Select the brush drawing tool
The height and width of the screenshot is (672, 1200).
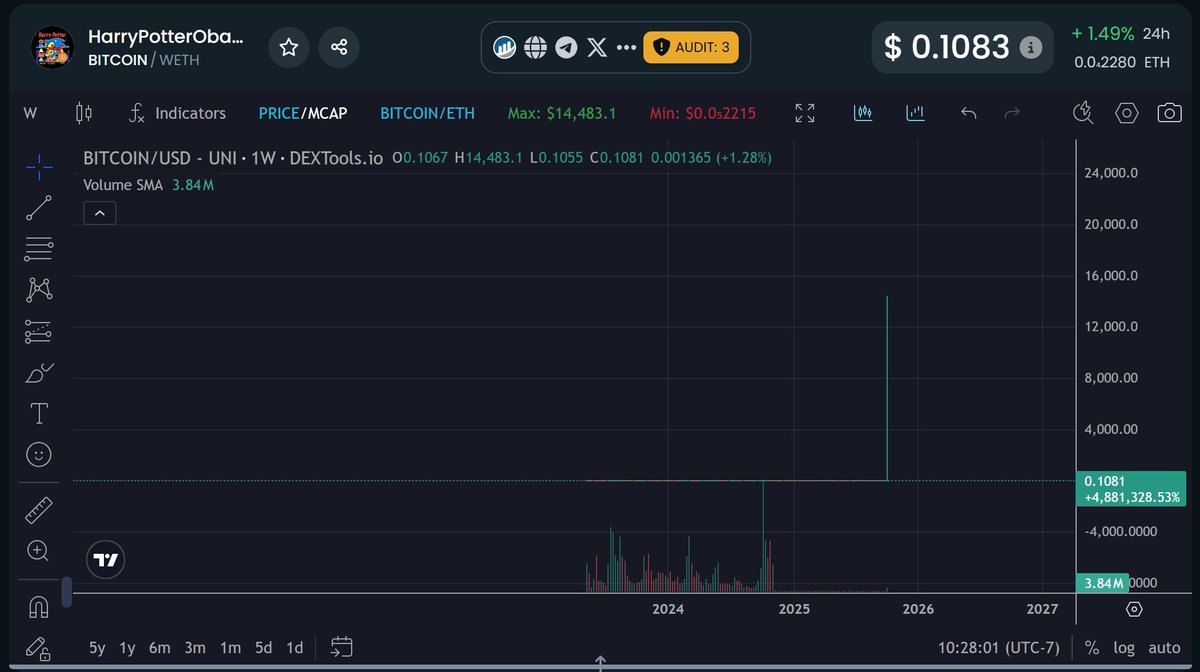click(39, 373)
